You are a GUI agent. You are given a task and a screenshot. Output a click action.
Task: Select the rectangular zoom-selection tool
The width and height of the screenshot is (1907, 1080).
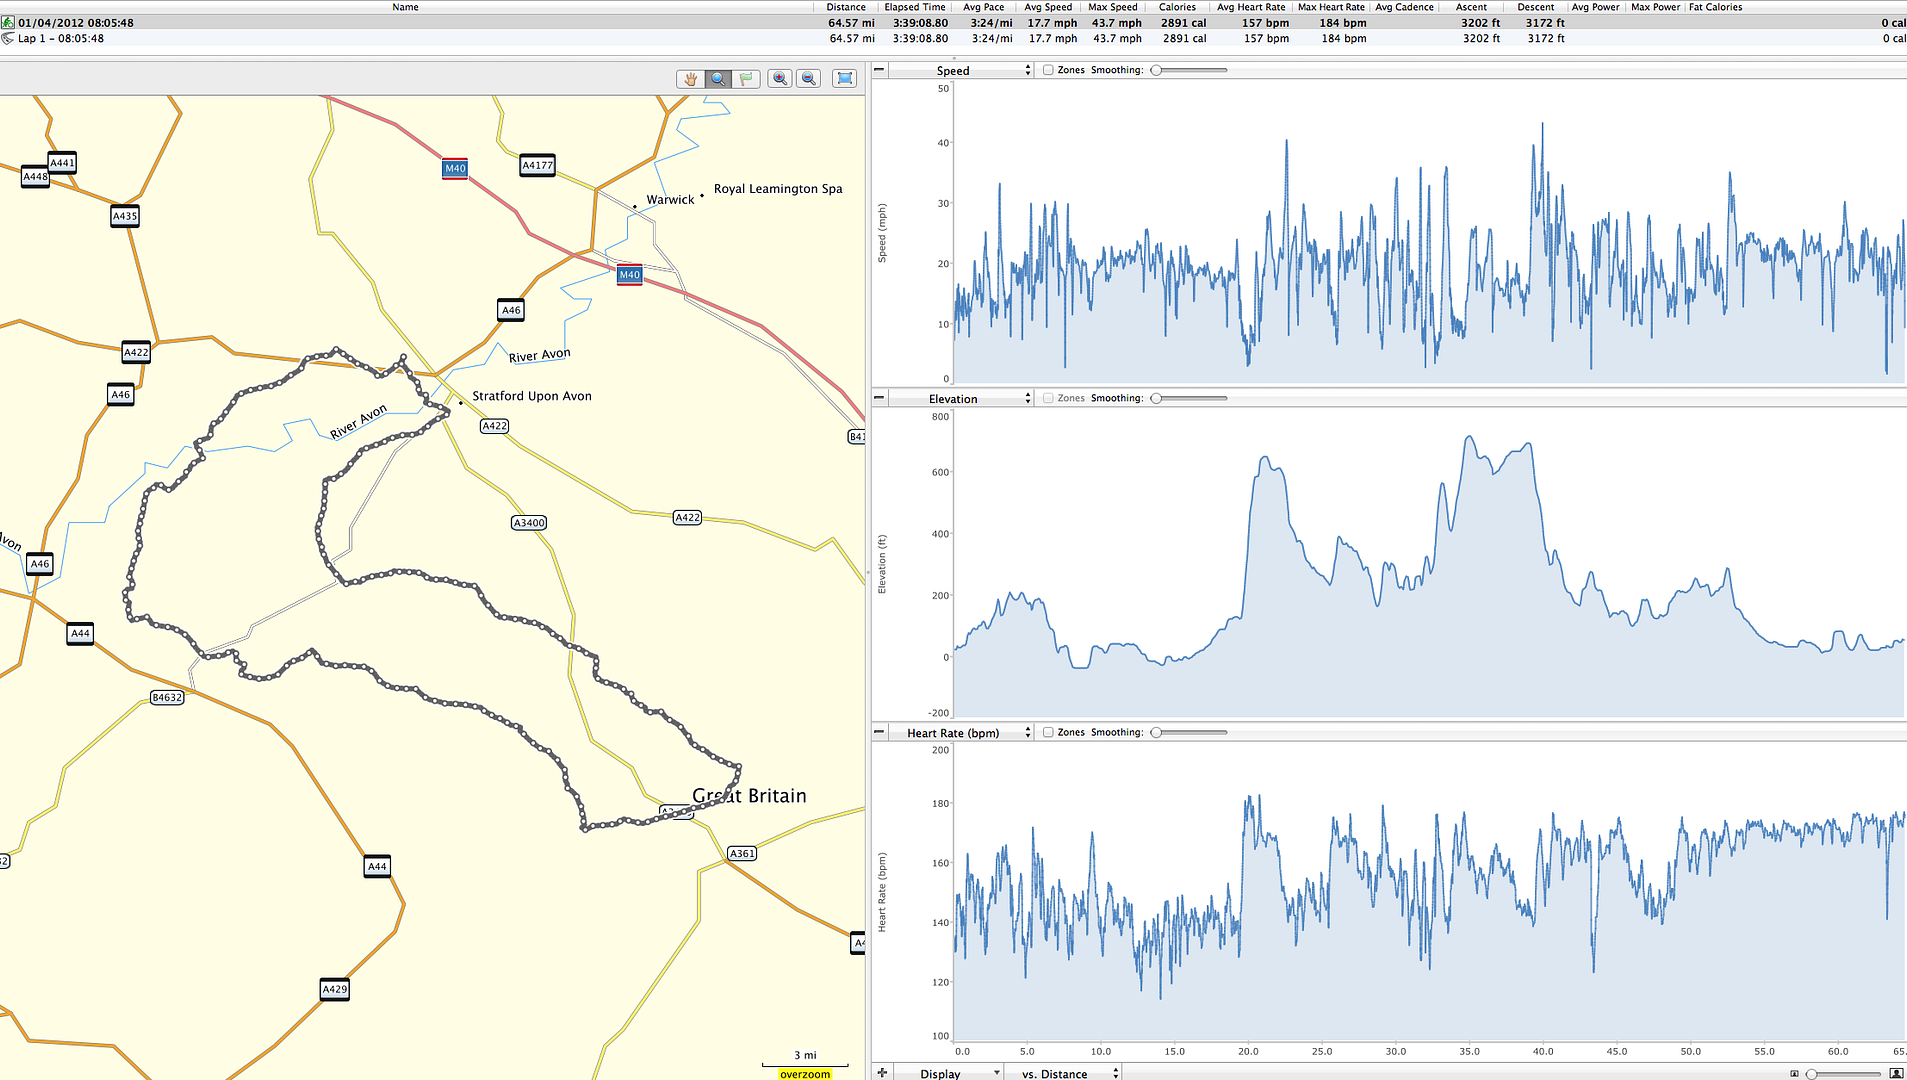(x=844, y=78)
